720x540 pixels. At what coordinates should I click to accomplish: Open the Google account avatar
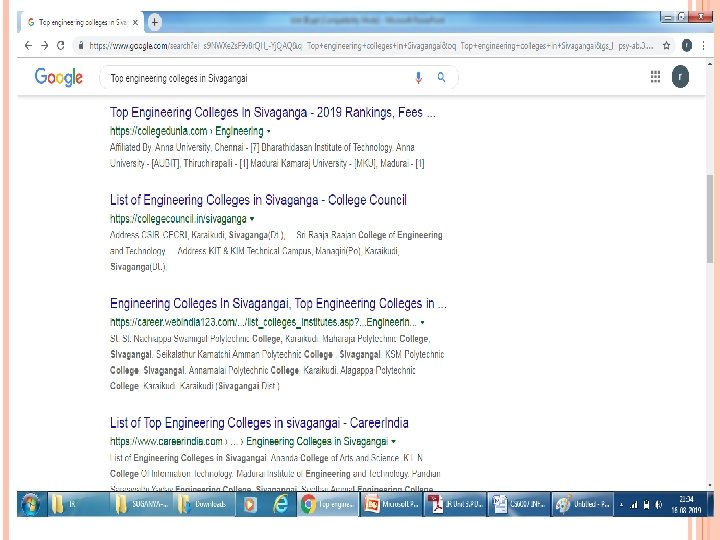pyautogui.click(x=680, y=77)
